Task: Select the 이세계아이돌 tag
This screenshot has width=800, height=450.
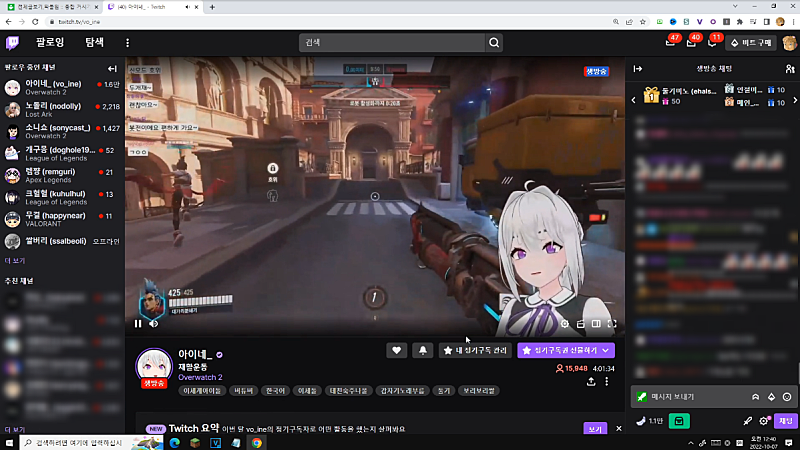Action: coord(202,391)
